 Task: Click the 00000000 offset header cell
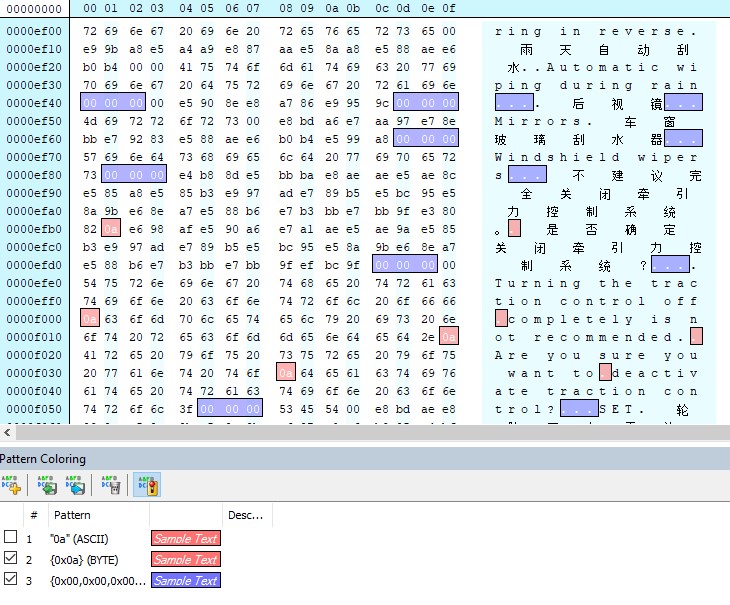pos(34,8)
